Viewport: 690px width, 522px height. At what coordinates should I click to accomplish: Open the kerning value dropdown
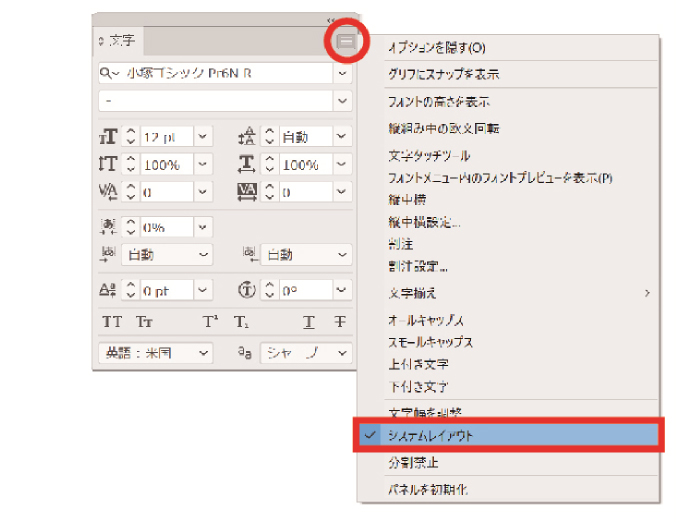pyautogui.click(x=202, y=191)
